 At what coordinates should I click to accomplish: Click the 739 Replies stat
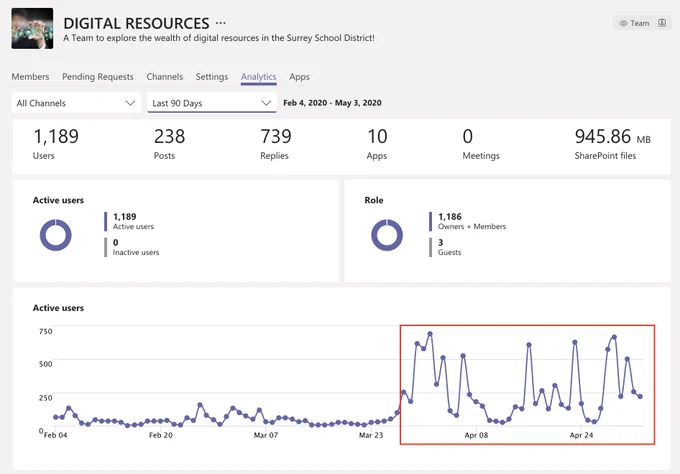[x=276, y=144]
